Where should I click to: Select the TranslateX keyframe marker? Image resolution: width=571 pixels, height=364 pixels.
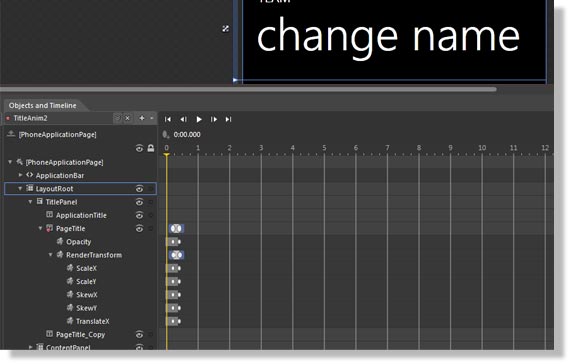tap(173, 321)
